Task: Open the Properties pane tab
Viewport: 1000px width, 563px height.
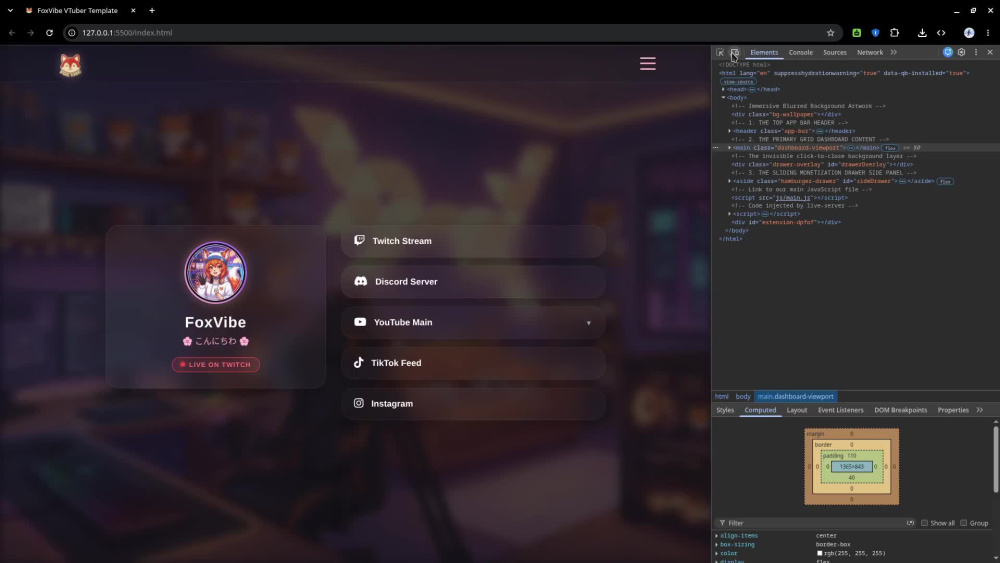Action: pyautogui.click(x=953, y=410)
